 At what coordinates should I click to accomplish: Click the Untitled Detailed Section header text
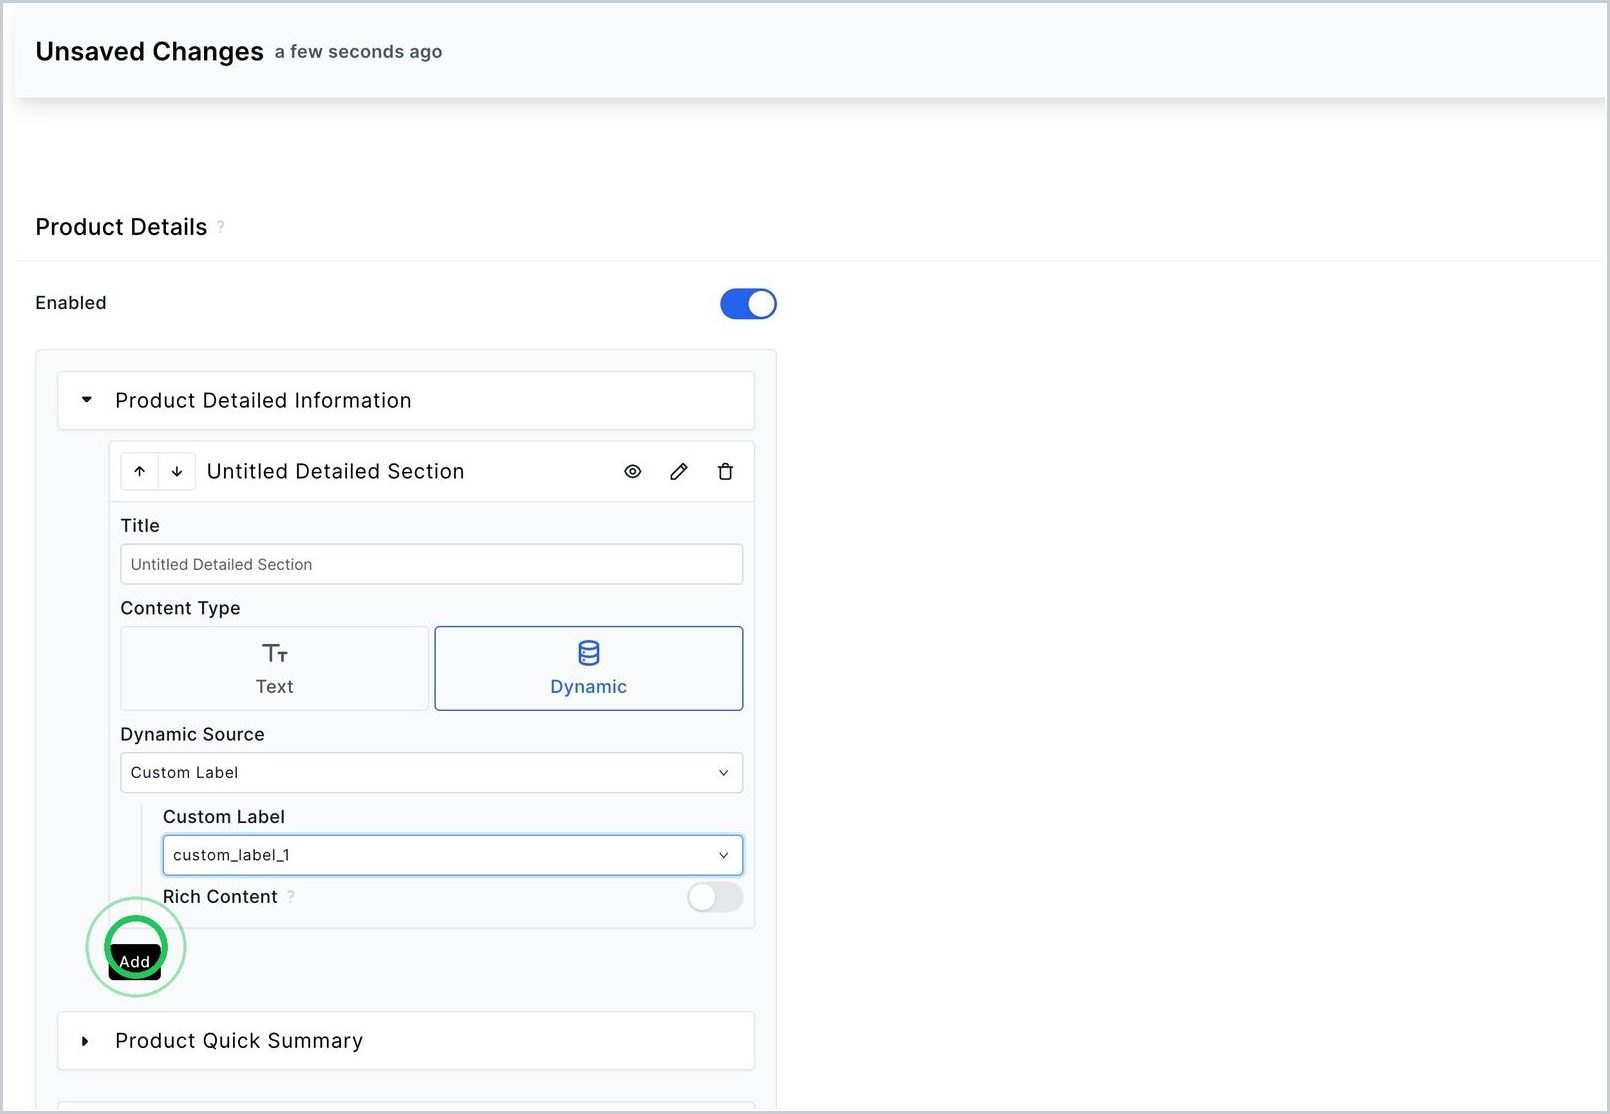point(335,472)
